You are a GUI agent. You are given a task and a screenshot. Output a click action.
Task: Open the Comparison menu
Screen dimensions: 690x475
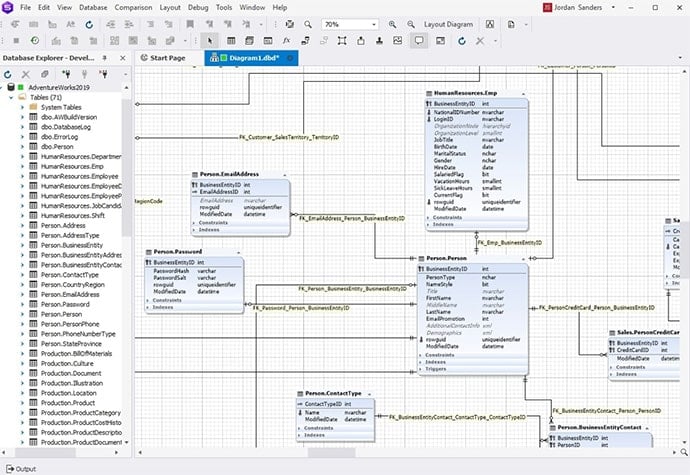point(133,7)
